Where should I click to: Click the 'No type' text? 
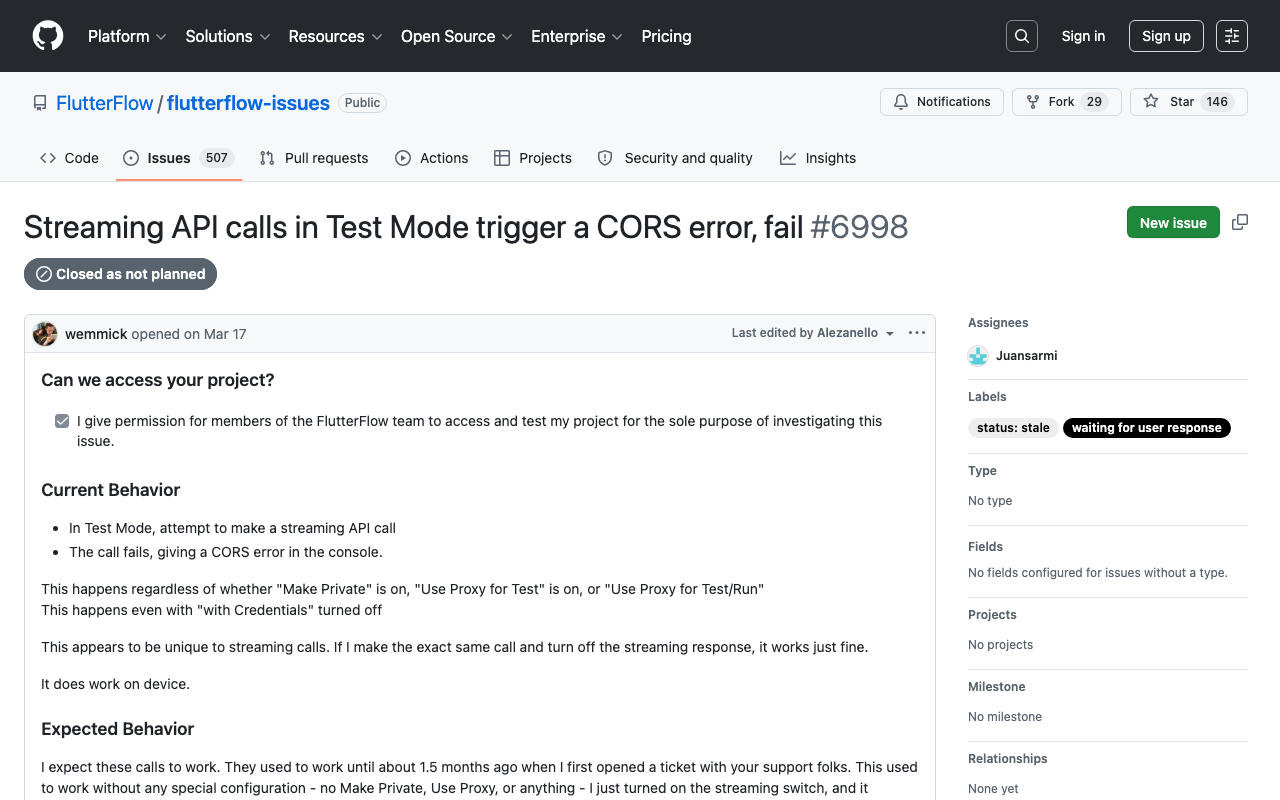990,501
